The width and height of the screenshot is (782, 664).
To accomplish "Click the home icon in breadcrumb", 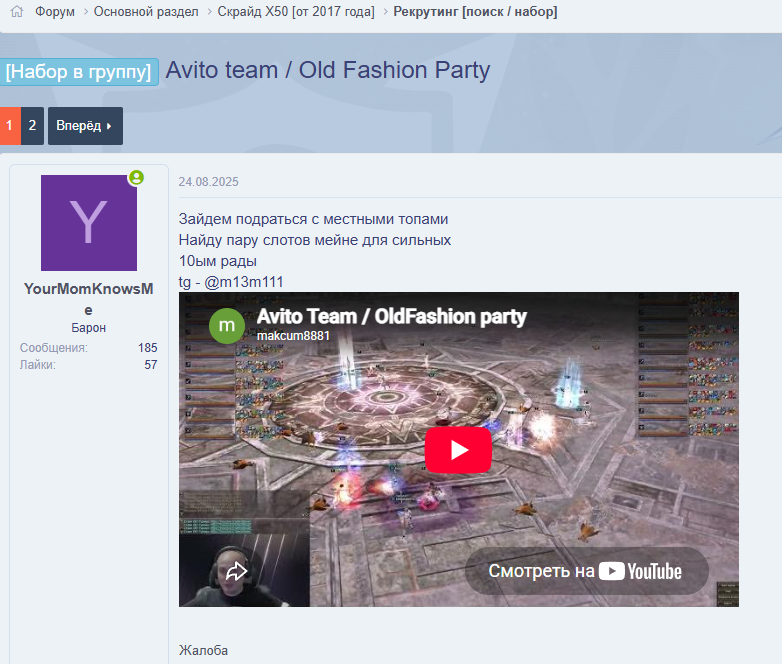I will pyautogui.click(x=17, y=11).
